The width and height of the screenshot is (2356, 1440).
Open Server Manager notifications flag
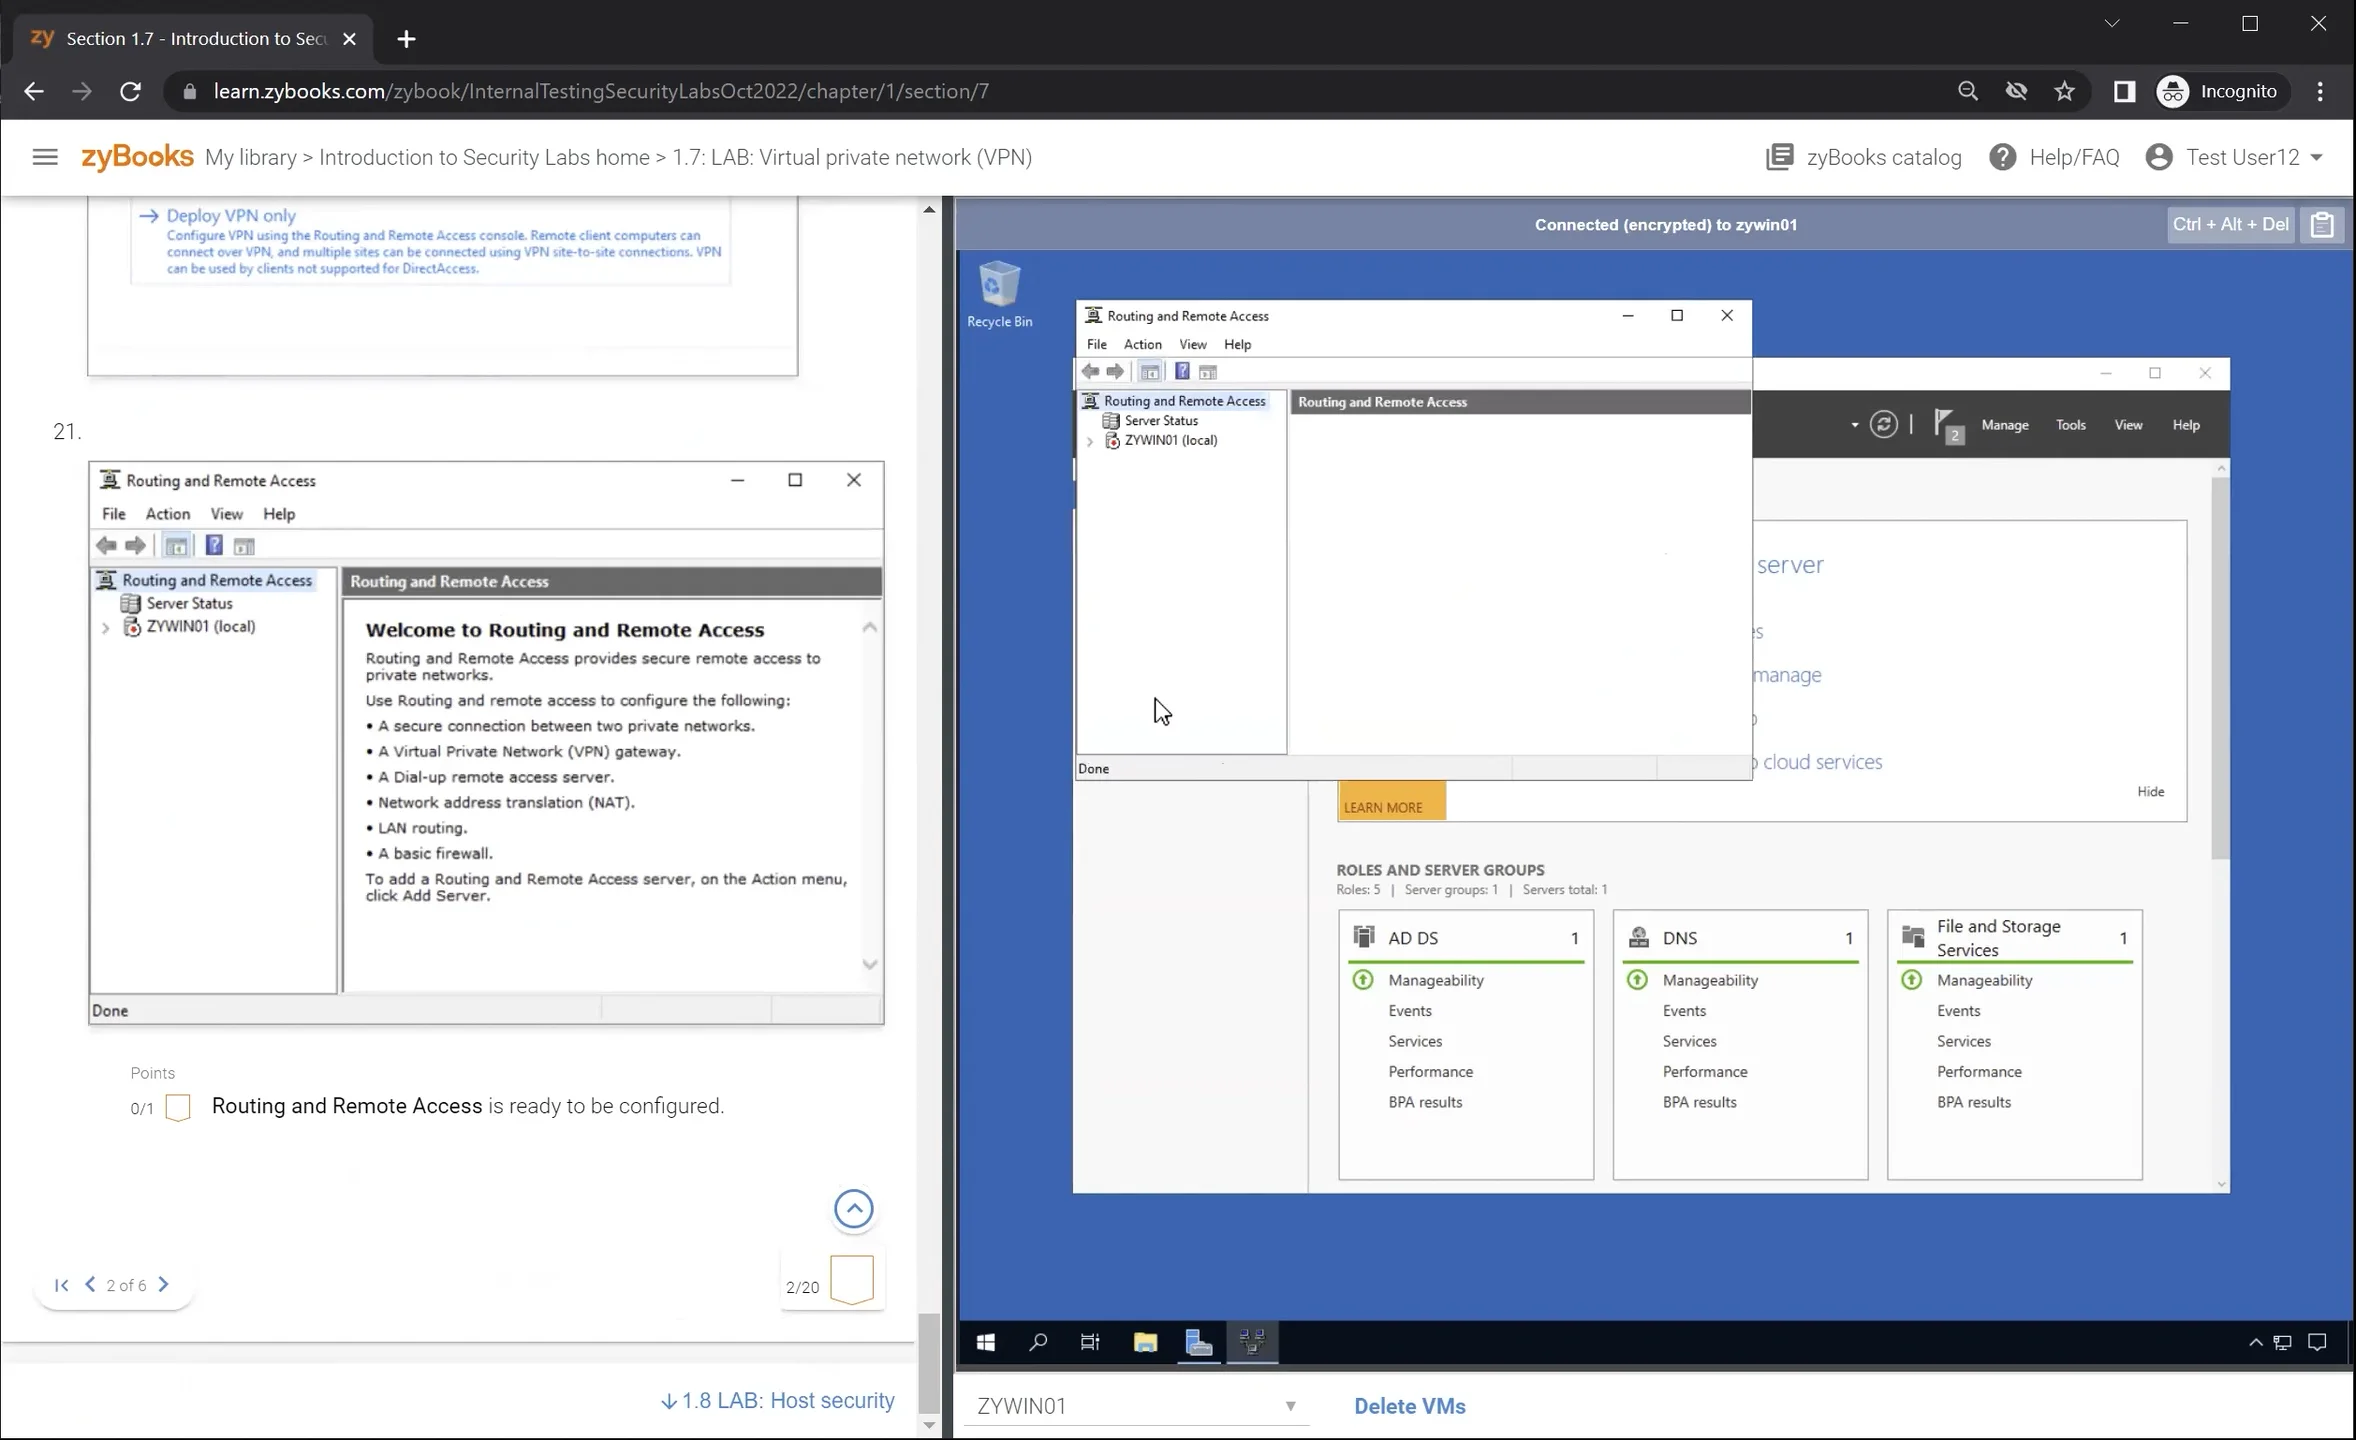[x=1948, y=426]
